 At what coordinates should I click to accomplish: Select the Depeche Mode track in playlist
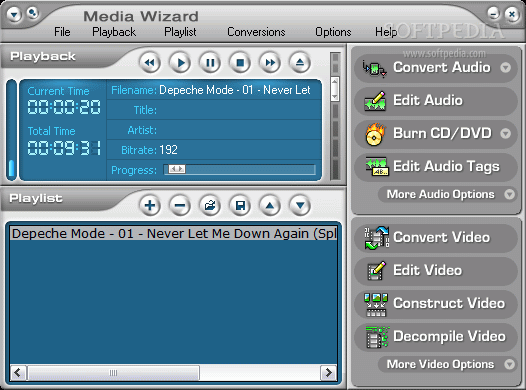[173, 233]
